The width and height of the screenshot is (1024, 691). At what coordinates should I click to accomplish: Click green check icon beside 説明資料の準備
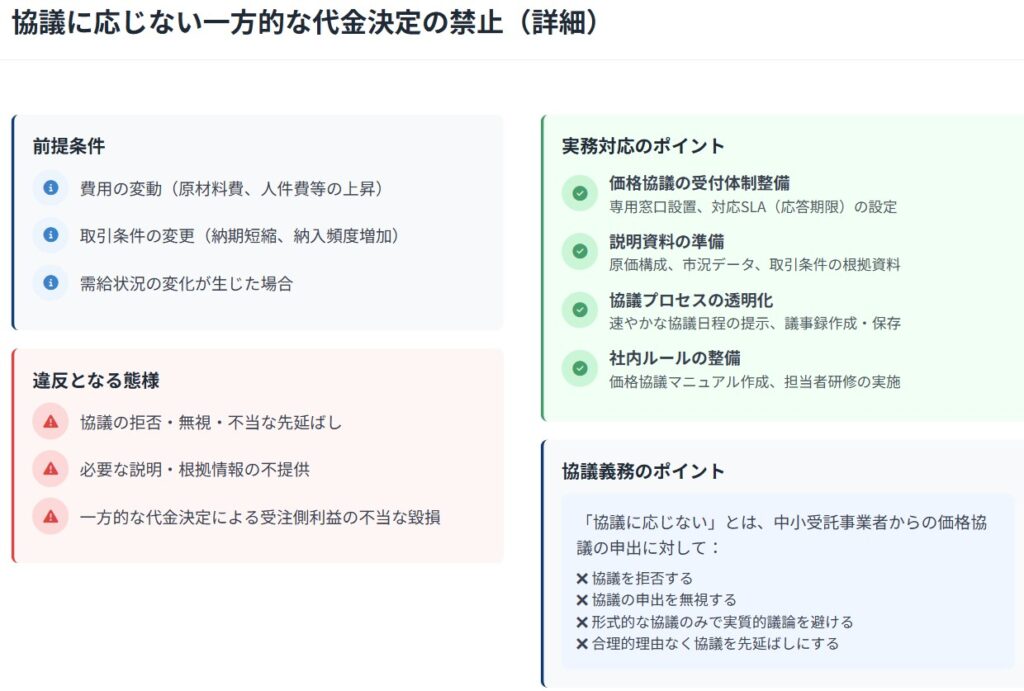coord(579,252)
